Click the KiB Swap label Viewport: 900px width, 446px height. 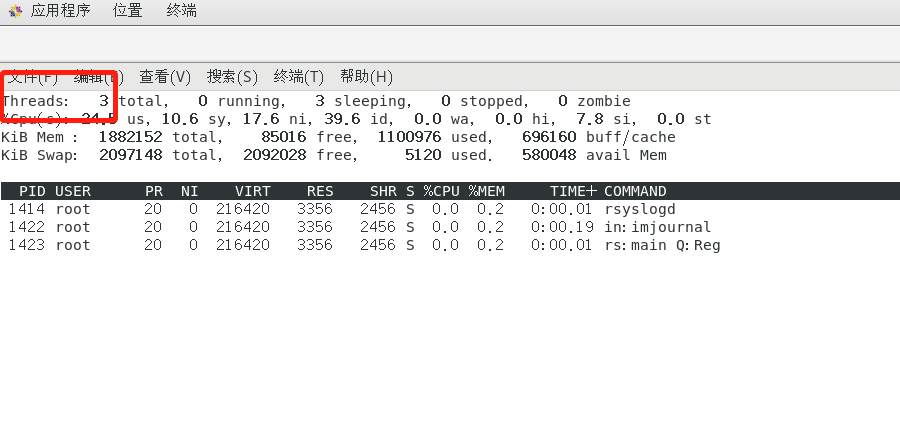coord(40,155)
